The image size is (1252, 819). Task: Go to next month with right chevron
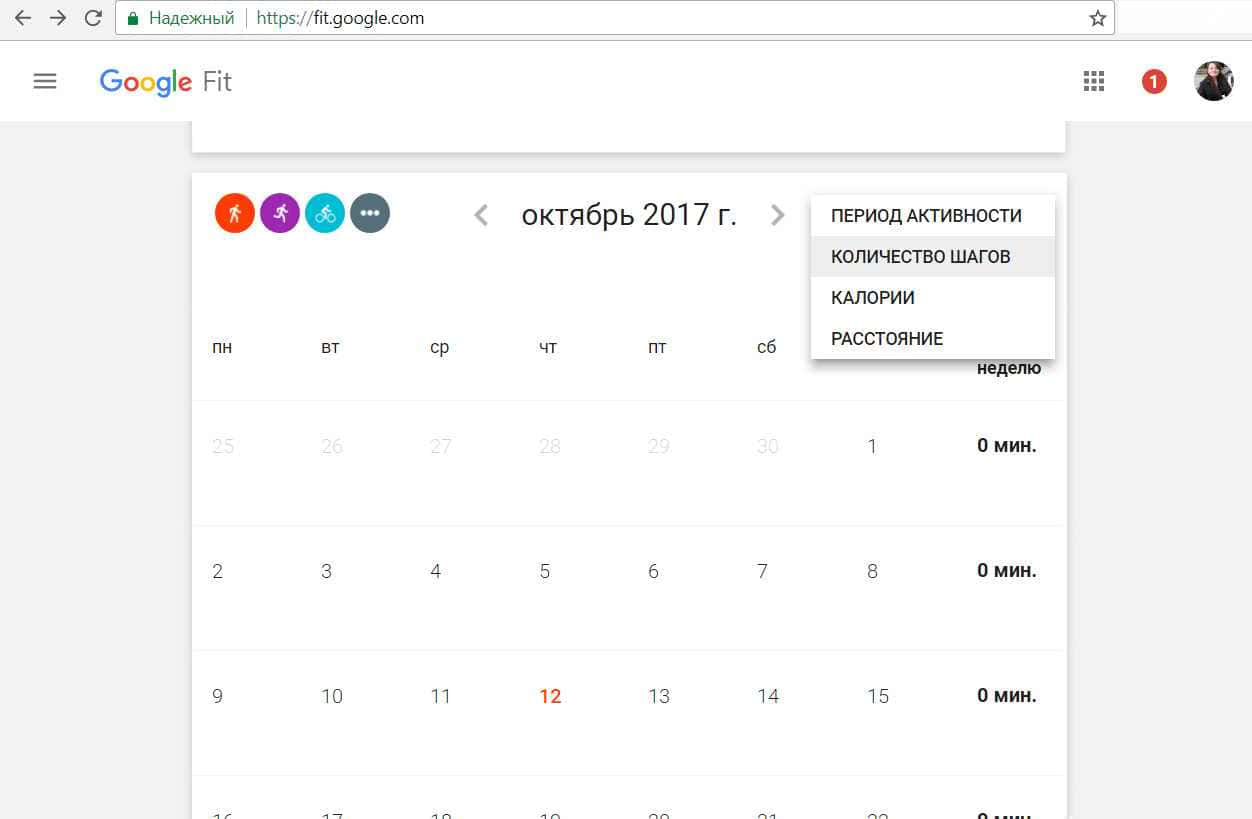pos(777,215)
